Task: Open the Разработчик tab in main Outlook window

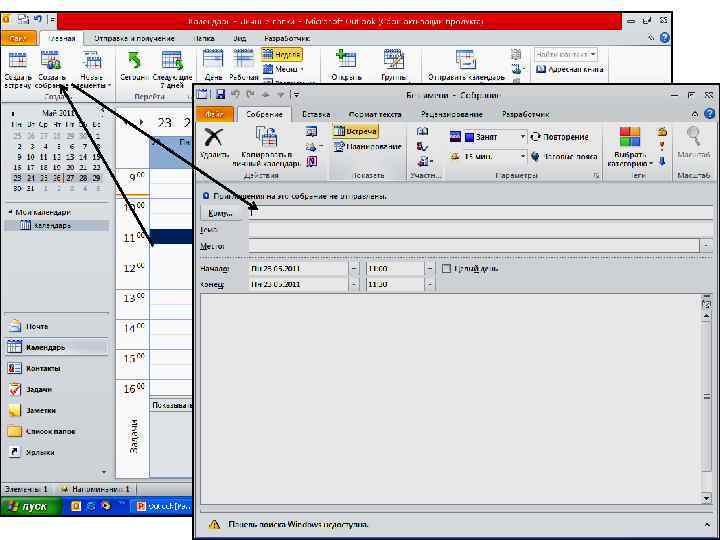Action: click(287, 39)
